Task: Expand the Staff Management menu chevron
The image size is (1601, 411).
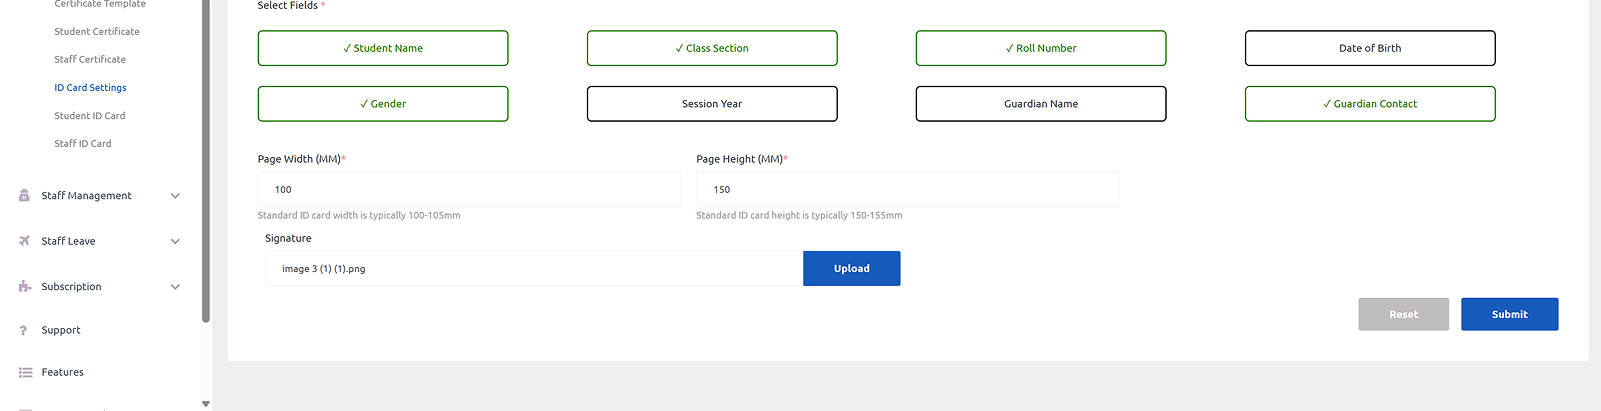Action: [175, 196]
